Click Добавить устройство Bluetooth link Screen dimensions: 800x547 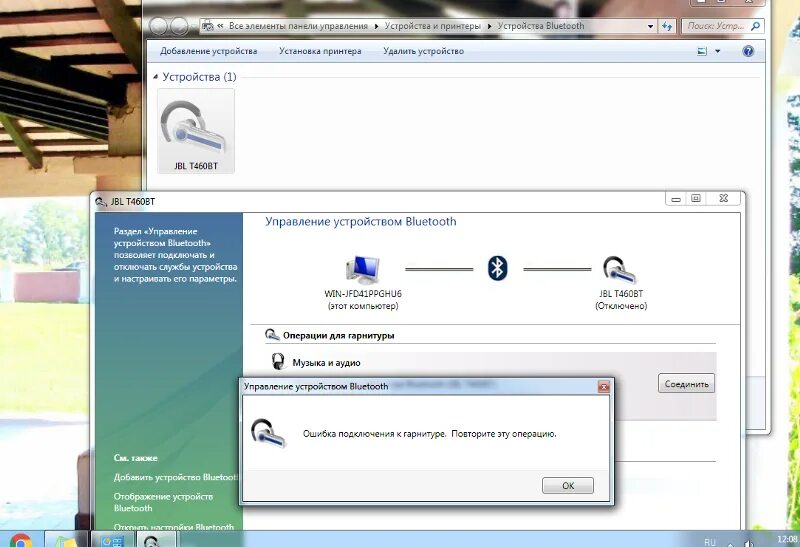pyautogui.click(x=176, y=478)
